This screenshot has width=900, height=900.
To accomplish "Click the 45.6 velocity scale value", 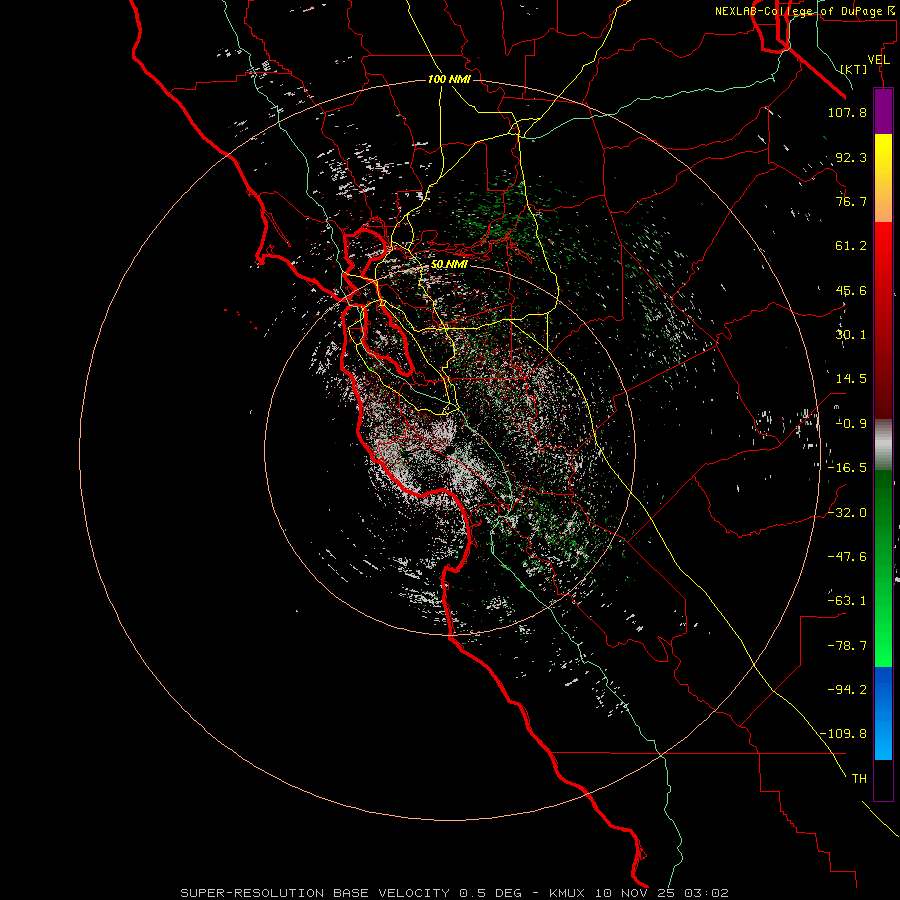I will click(x=851, y=290).
